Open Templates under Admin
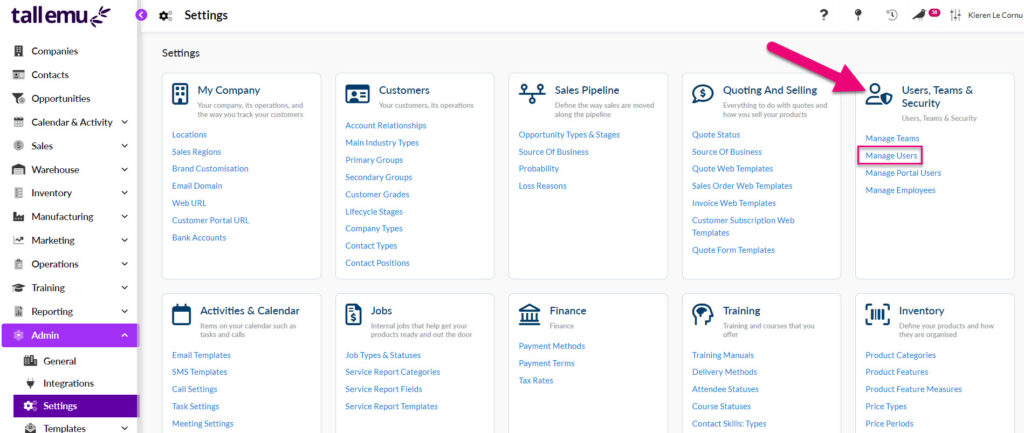 65,428
